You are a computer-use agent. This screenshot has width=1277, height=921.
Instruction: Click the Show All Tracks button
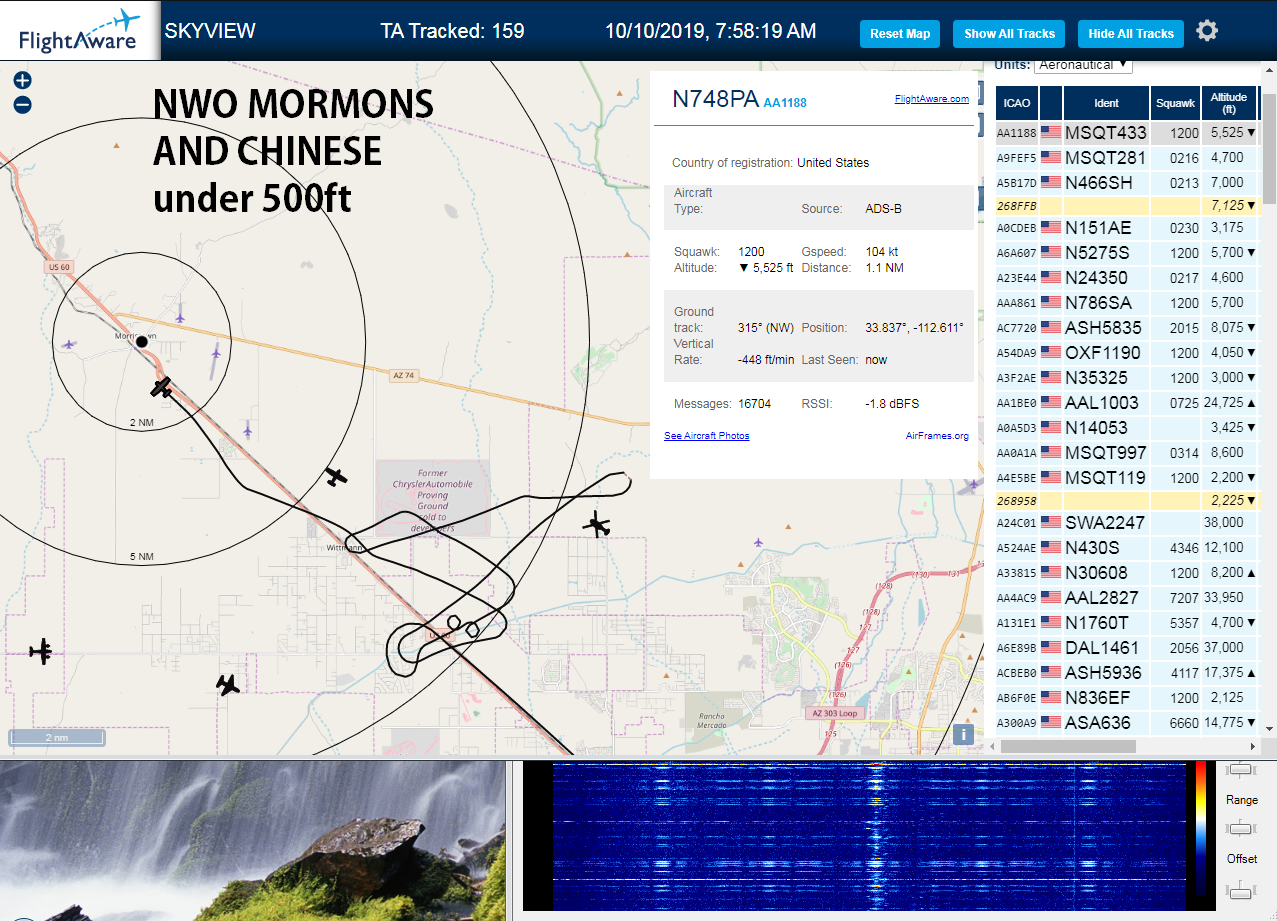[1009, 33]
